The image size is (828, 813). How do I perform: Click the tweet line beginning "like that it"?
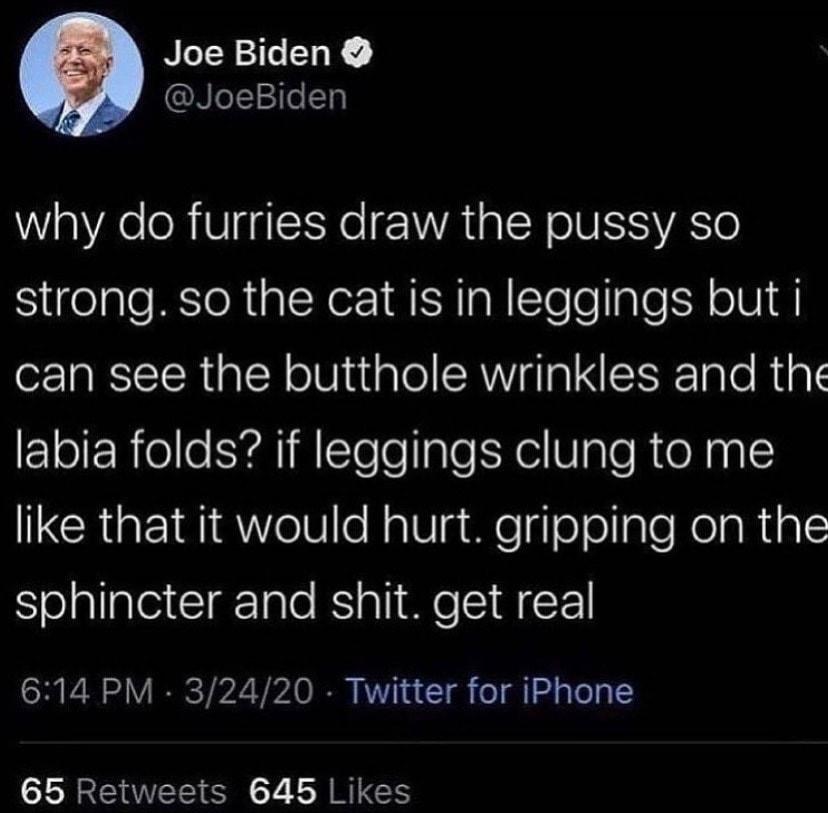[422, 528]
